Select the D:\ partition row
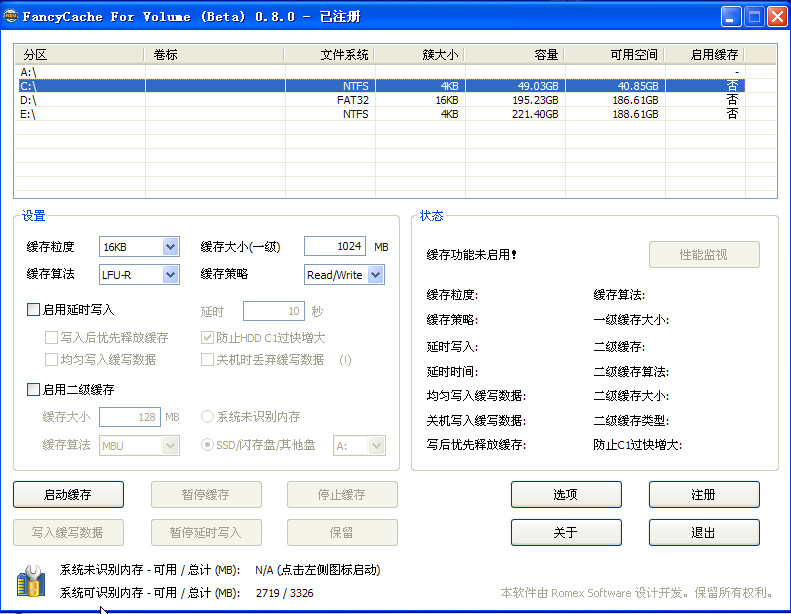 coord(382,100)
